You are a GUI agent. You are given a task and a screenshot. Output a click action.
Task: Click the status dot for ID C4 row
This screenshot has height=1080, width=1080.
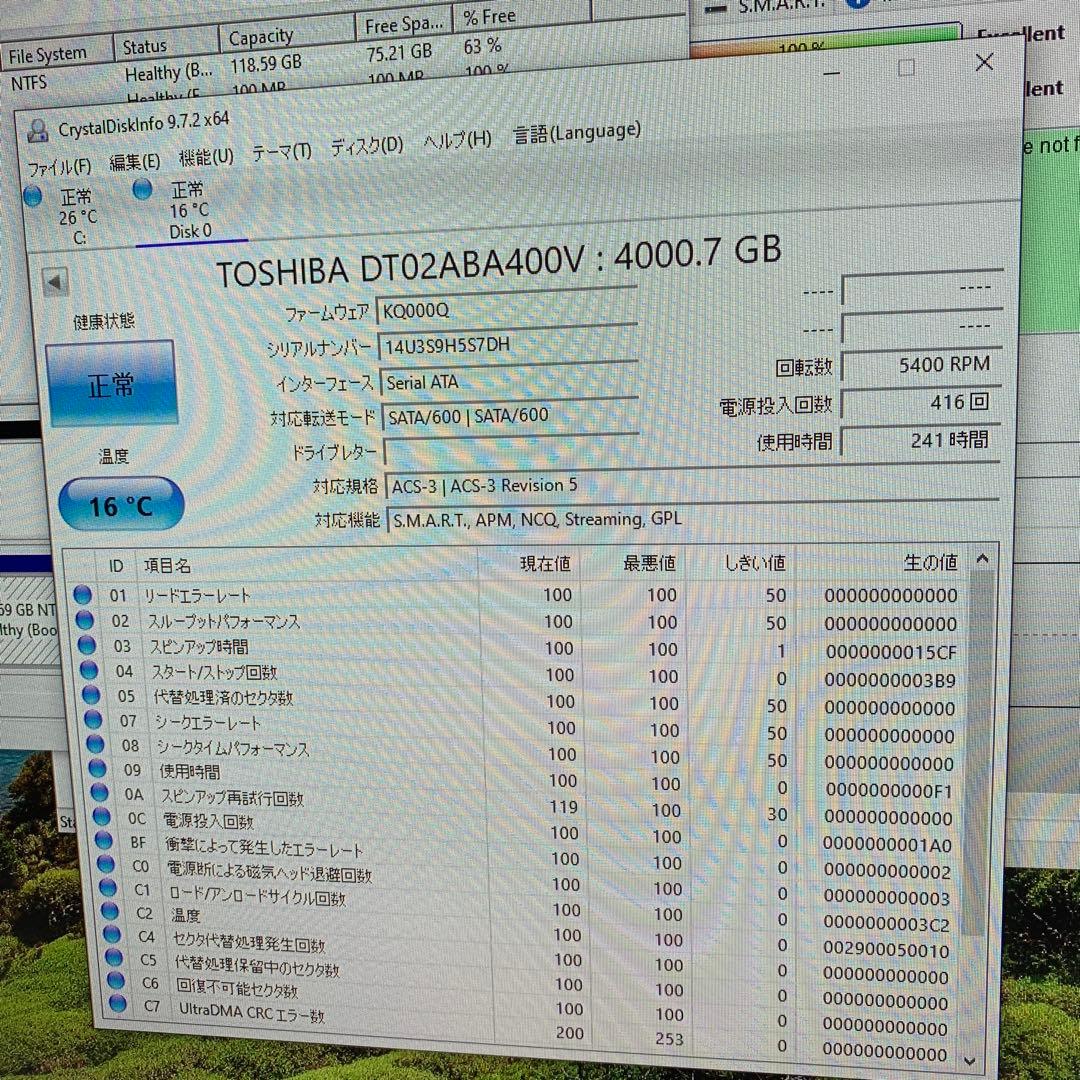[x=112, y=934]
